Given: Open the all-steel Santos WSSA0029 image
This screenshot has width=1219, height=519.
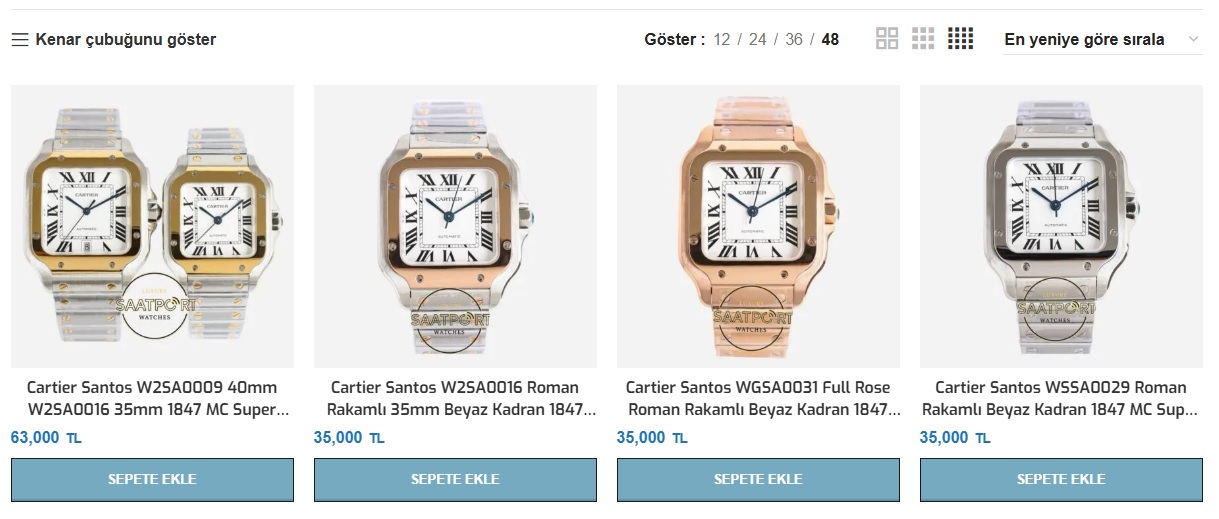Looking at the screenshot, I should pyautogui.click(x=1061, y=226).
